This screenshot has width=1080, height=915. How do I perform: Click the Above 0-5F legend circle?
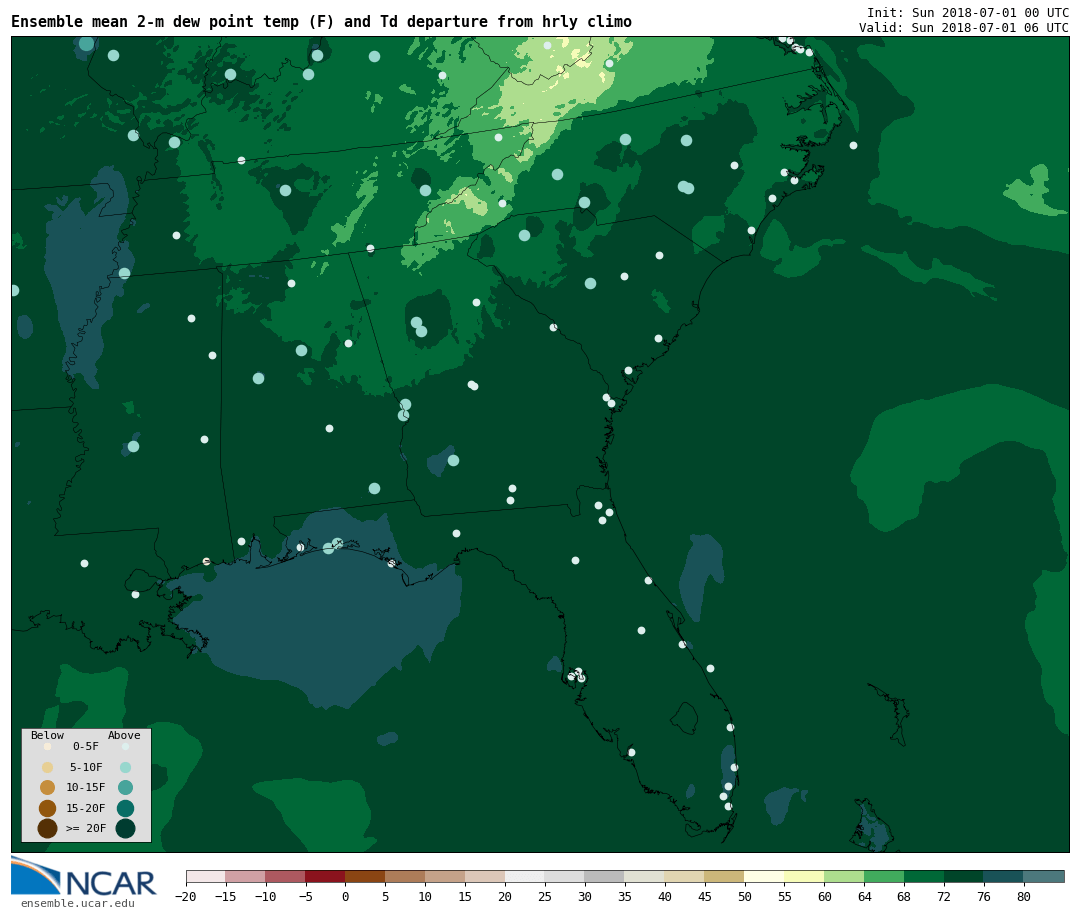(125, 746)
